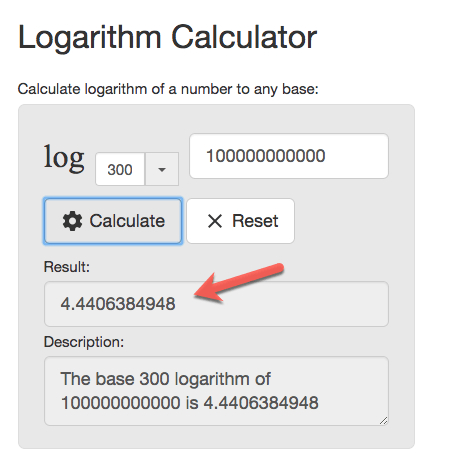This screenshot has width=474, height=454.
Task: Focus the number field showing 100000000000
Action: coord(289,156)
